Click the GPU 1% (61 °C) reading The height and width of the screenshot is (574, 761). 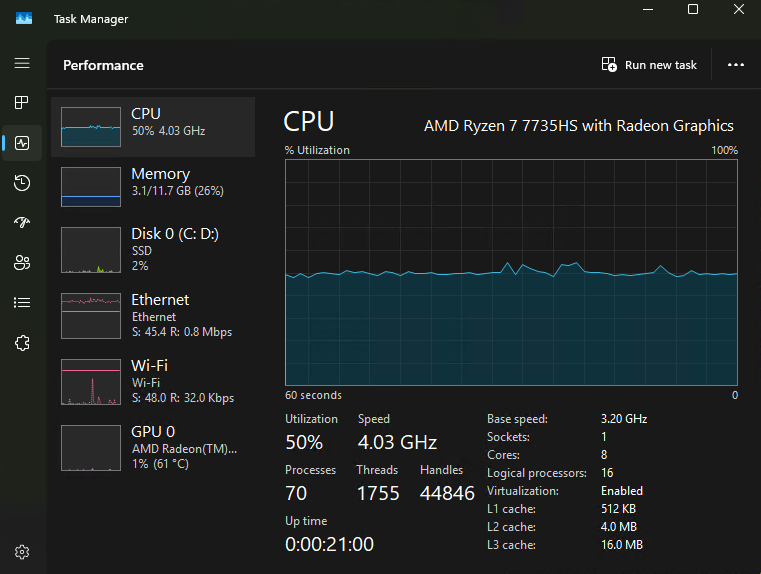[160, 464]
